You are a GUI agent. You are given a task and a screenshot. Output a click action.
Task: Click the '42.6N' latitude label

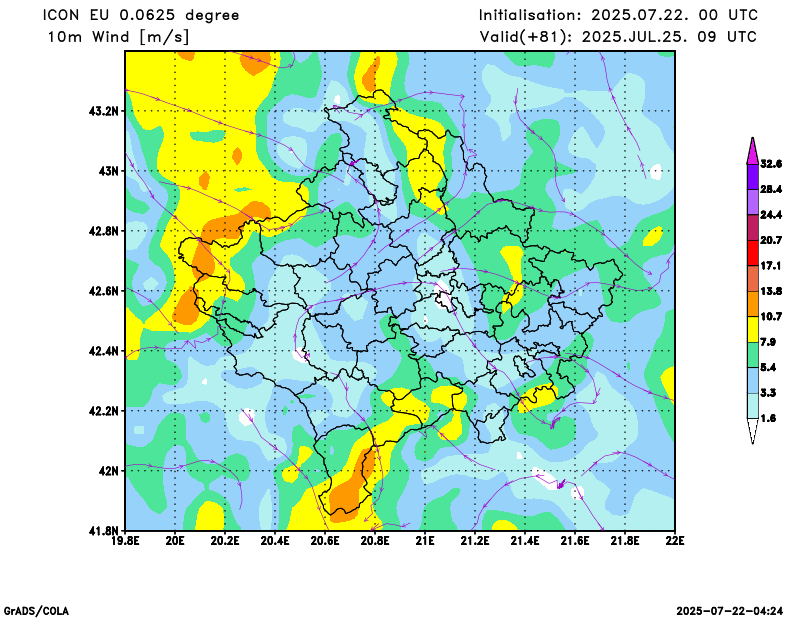(104, 290)
